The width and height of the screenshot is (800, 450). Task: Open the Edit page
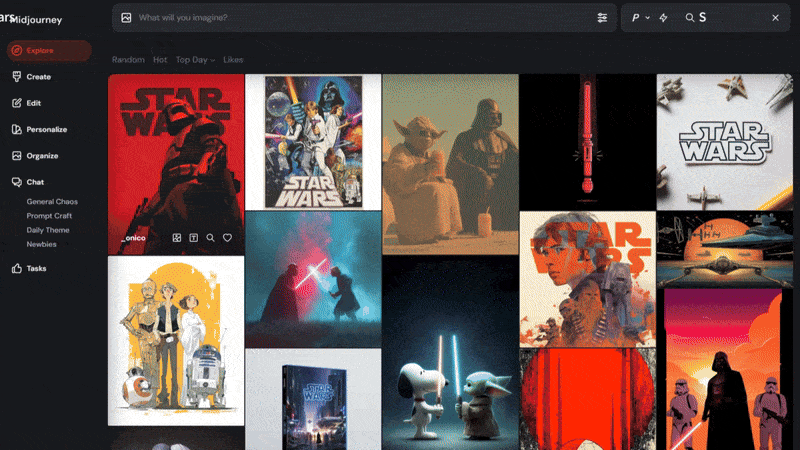tap(33, 103)
